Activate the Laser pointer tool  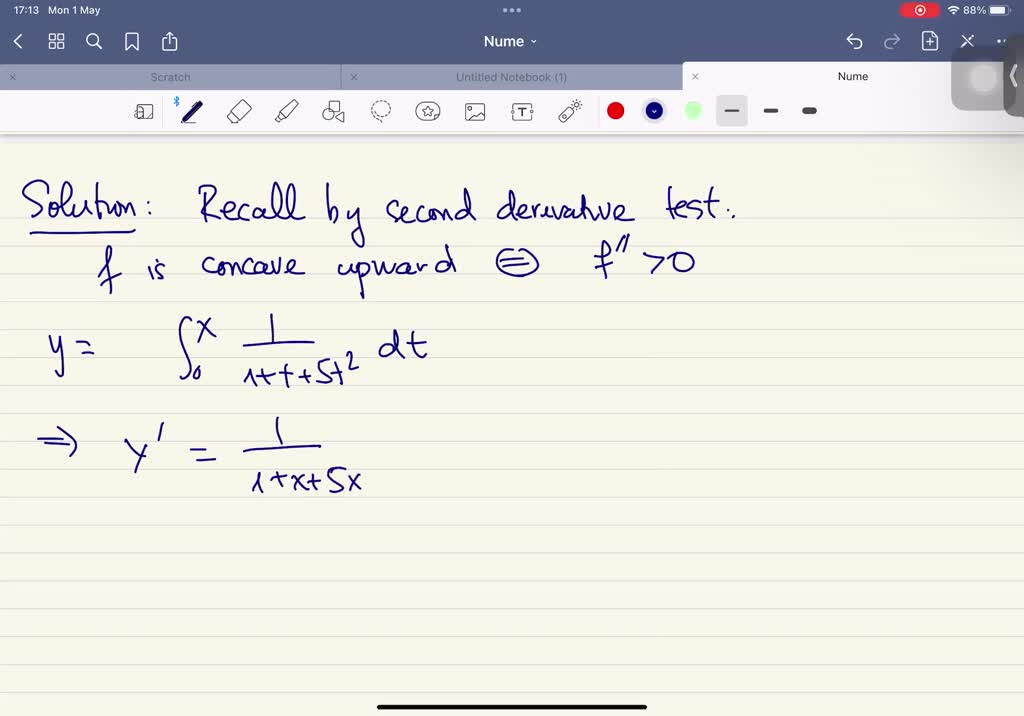pos(569,110)
